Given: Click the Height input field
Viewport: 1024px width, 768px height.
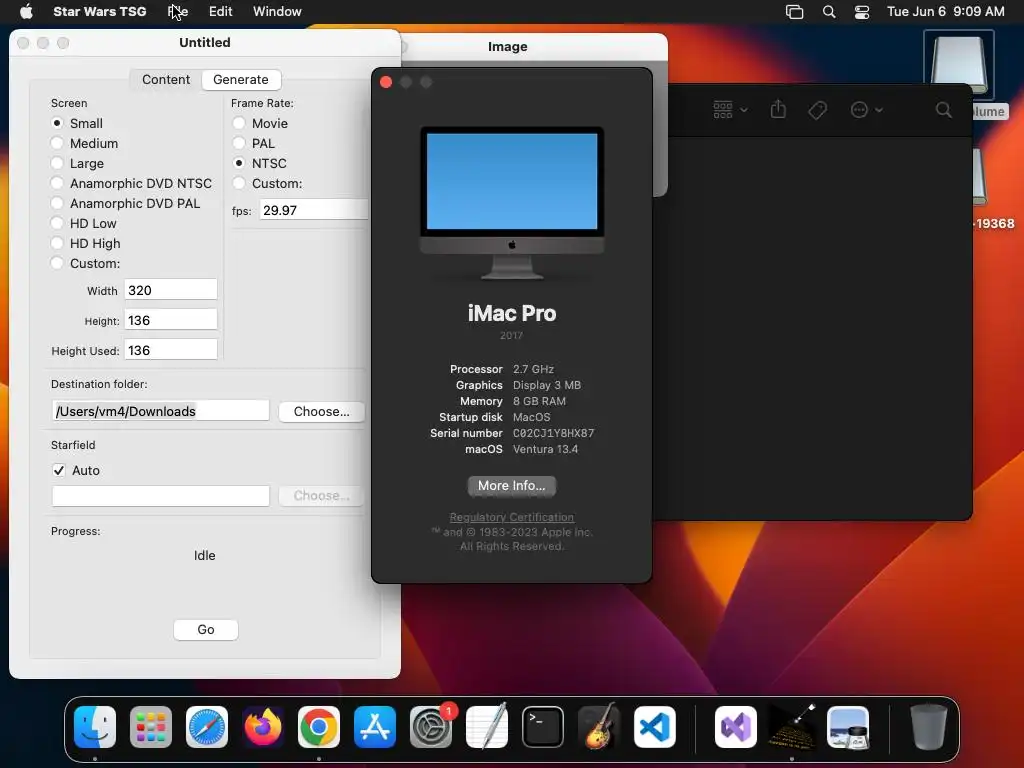Looking at the screenshot, I should [170, 320].
